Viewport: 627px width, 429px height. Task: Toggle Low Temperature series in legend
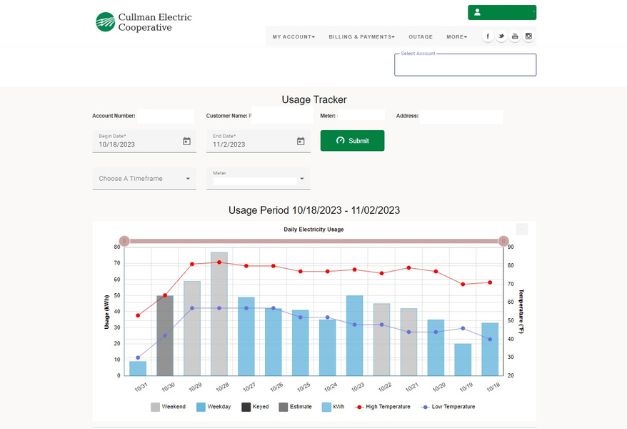click(450, 407)
